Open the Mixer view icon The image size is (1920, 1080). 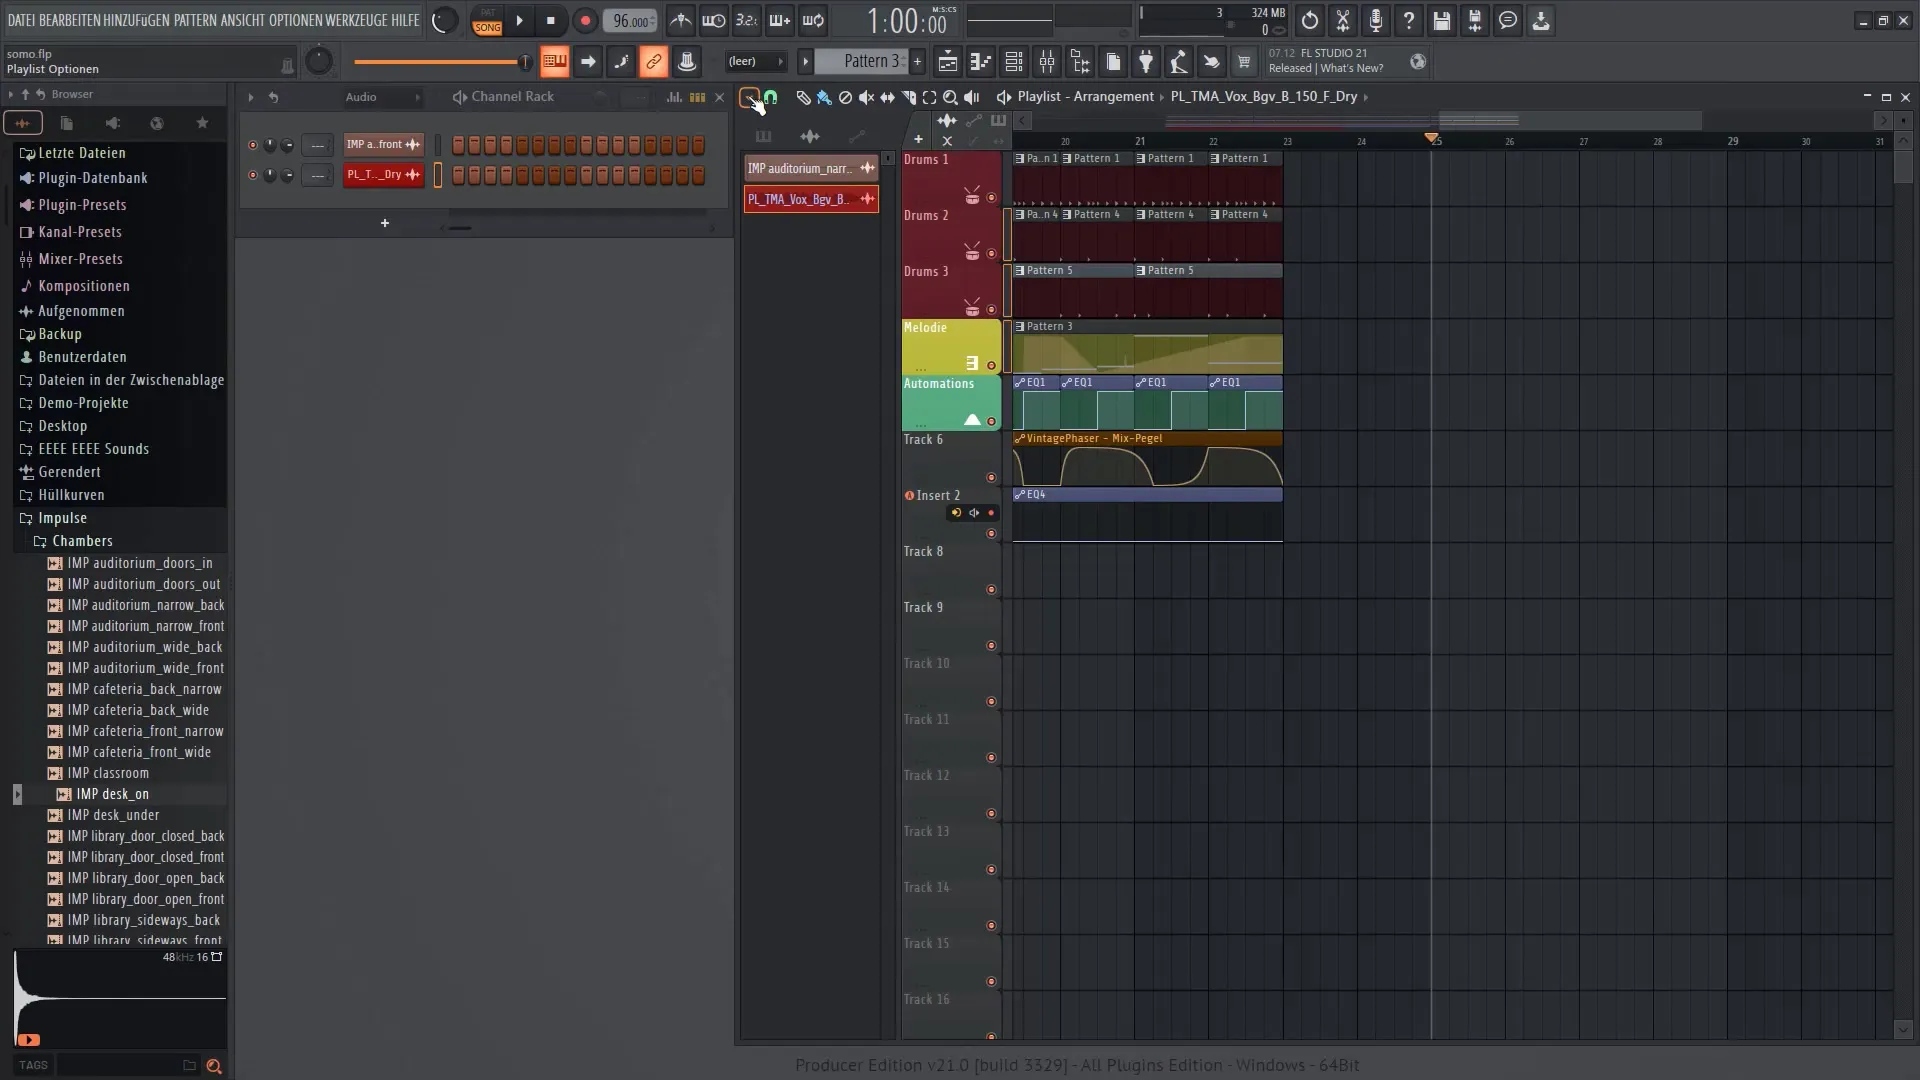click(x=1047, y=62)
